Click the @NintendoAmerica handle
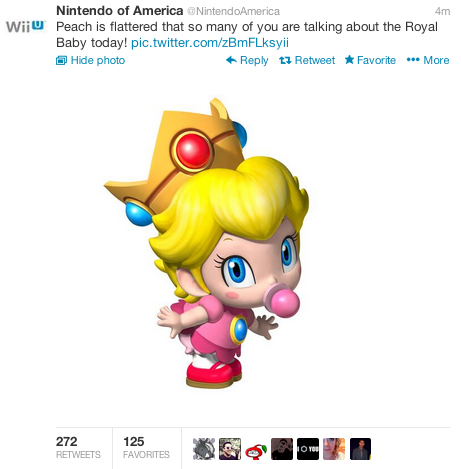The width and height of the screenshot is (461, 469). point(233,11)
